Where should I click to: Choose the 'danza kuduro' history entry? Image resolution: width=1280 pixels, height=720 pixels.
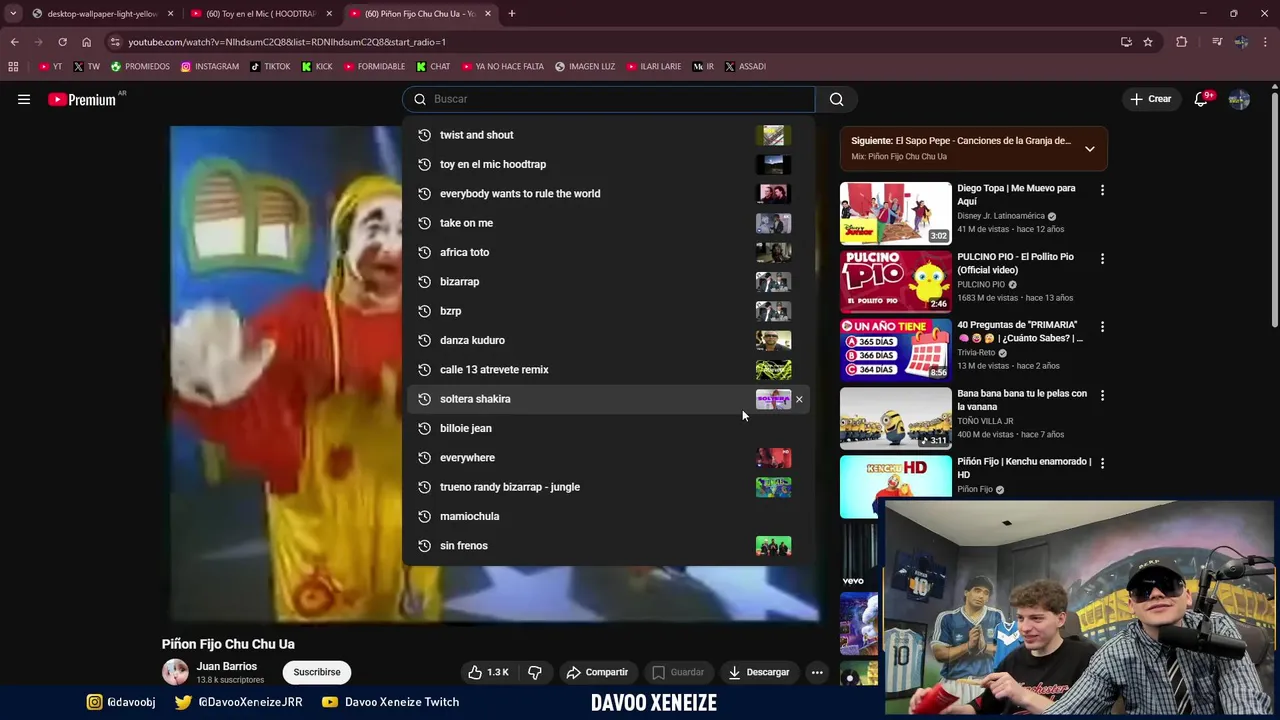(x=607, y=340)
